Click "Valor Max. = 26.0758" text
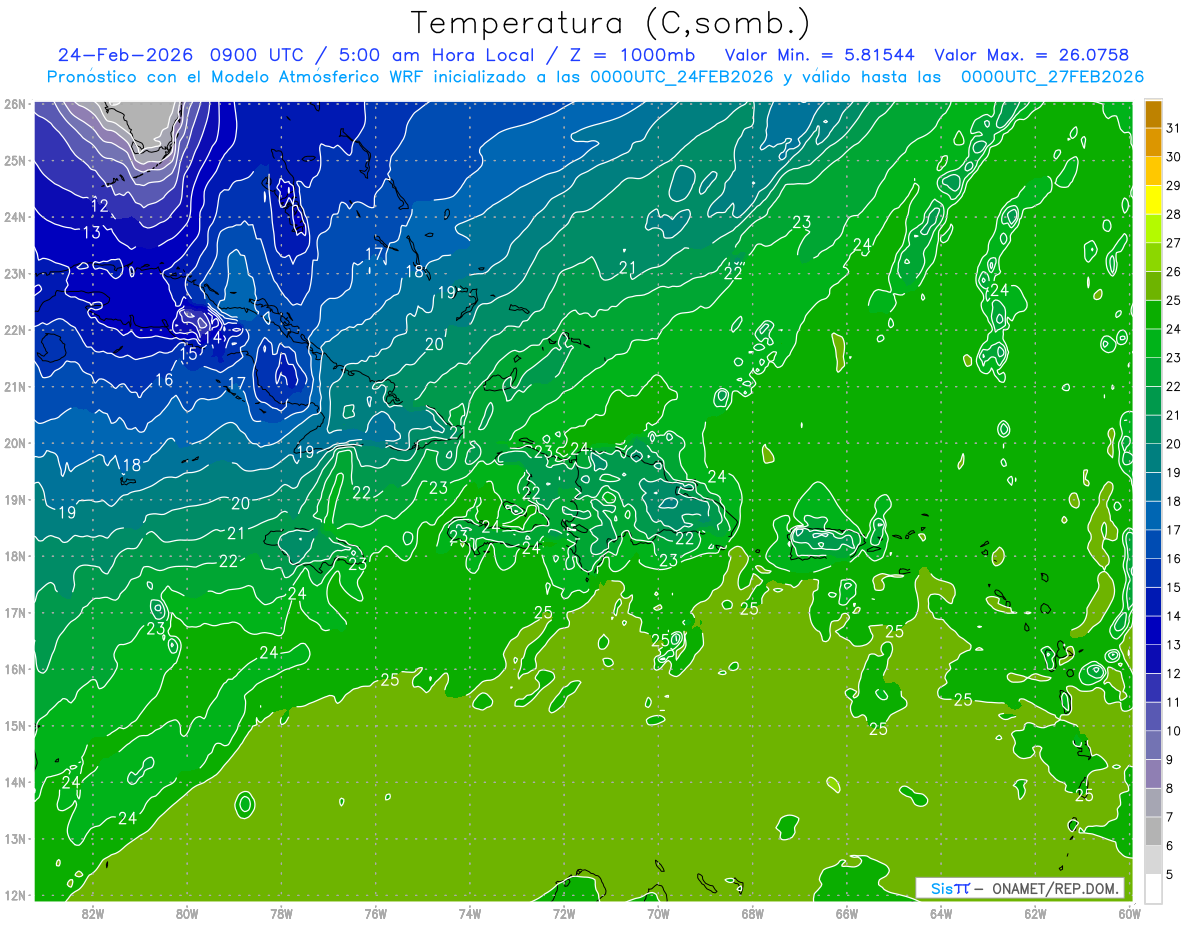Screen dimensions: 1200x927 click(x=1032, y=54)
